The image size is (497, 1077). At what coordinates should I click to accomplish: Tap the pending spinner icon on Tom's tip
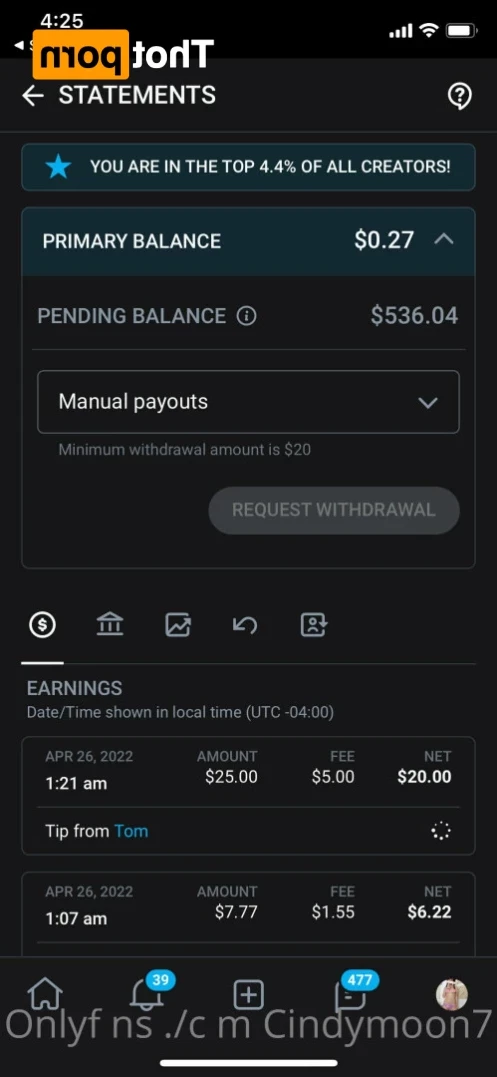point(440,831)
